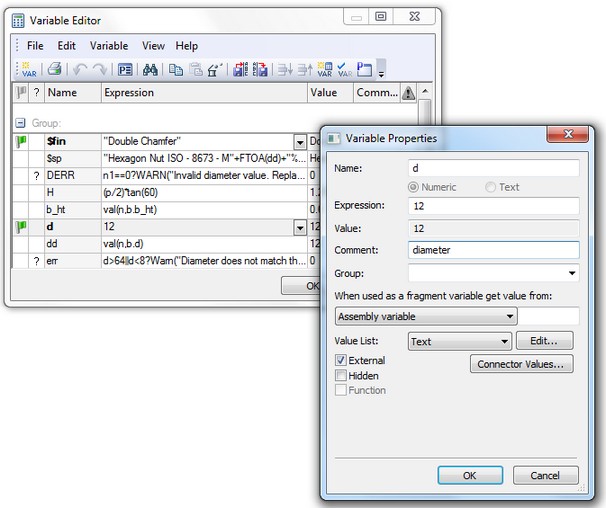Click the New Variable toolbar icon

click(29, 70)
